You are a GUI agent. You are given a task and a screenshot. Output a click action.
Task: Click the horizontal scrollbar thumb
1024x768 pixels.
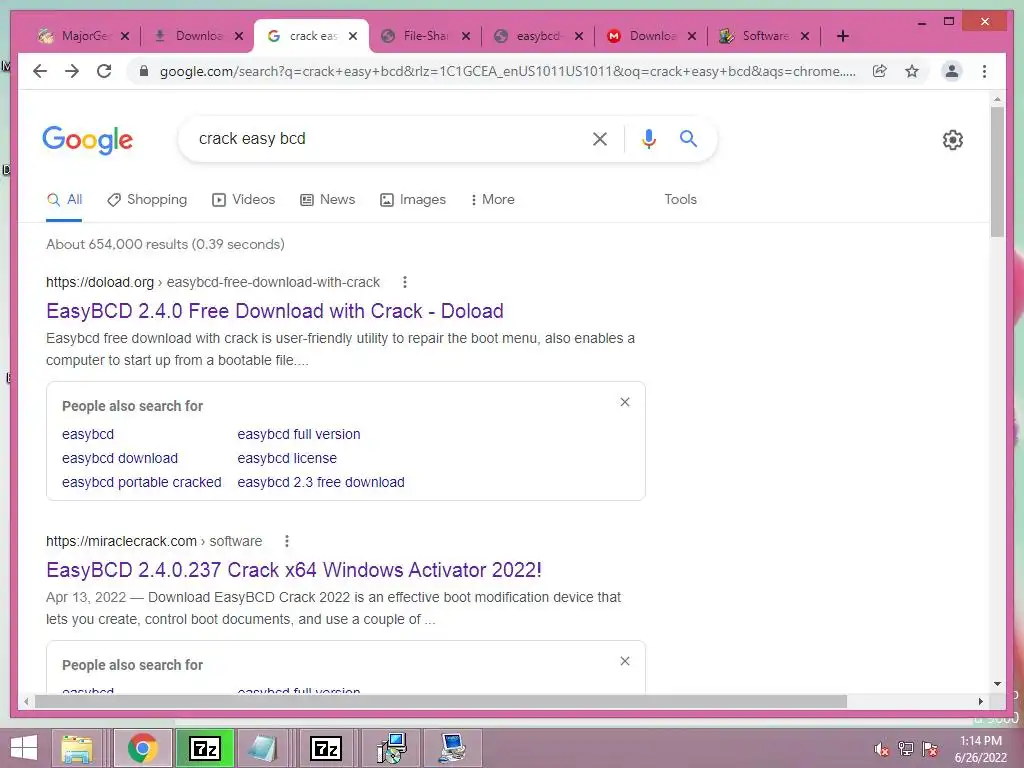click(x=441, y=701)
